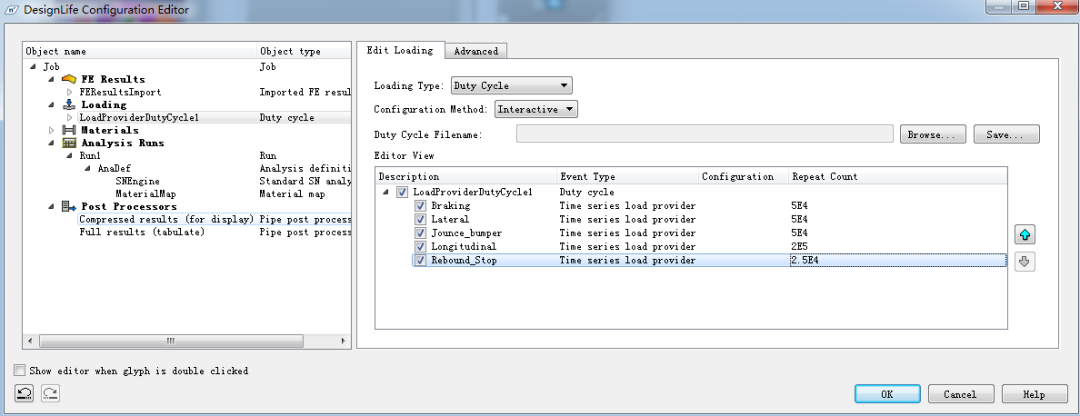Screen dimensions: 1080x416
Task: Select Compressed results (for display) item
Action: click(x=167, y=219)
